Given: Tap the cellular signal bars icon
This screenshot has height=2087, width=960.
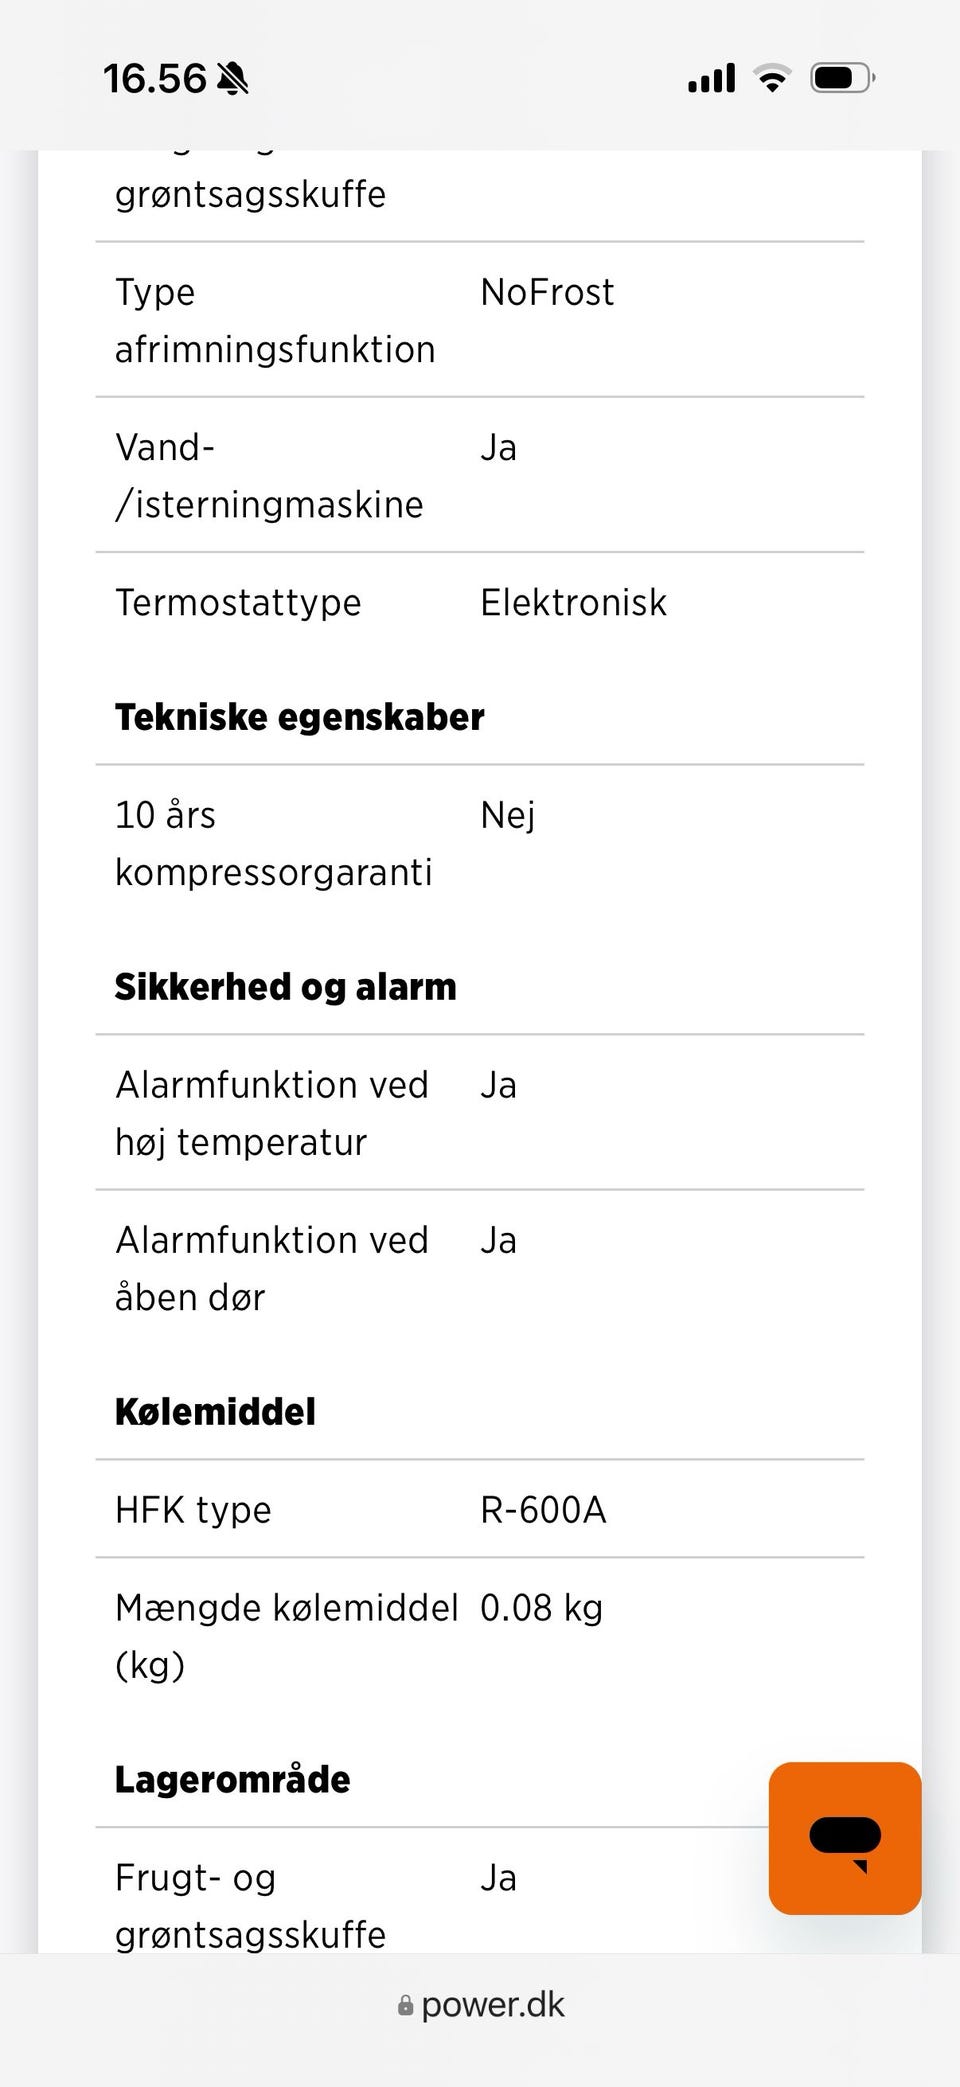Looking at the screenshot, I should (x=711, y=77).
